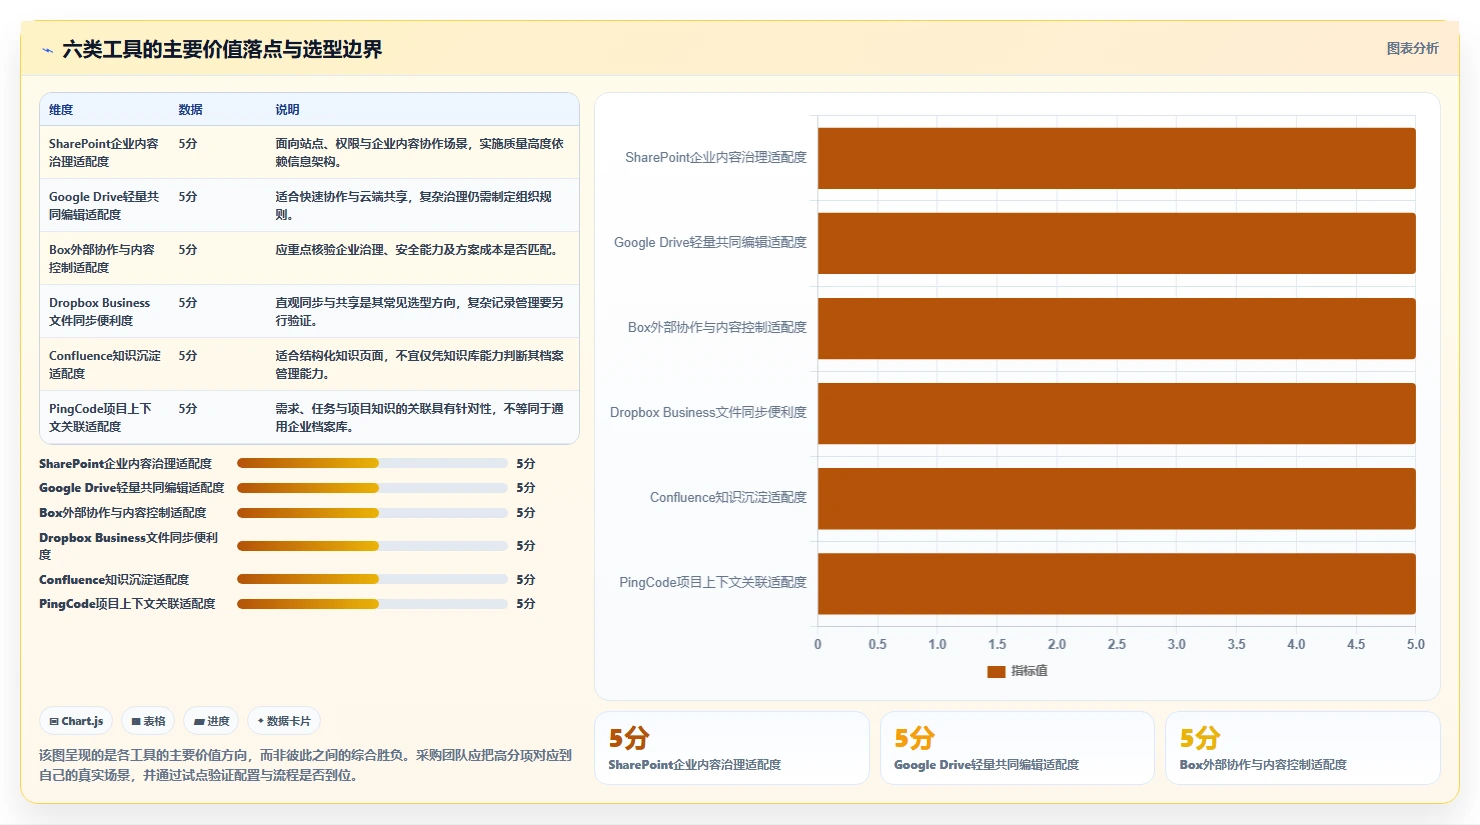The width and height of the screenshot is (1480, 825).
Task: Click the 5分 value in the Dropbox Business table row
Action: (188, 303)
